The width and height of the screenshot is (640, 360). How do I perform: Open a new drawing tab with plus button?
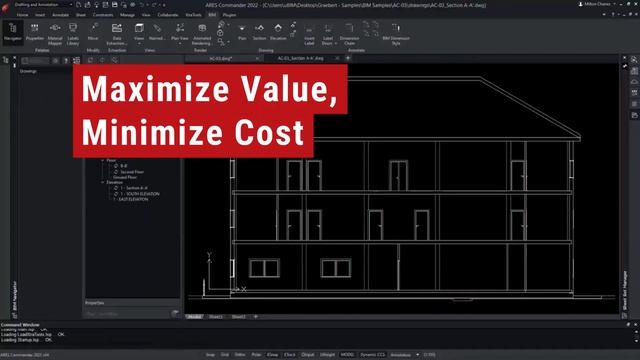(x=348, y=58)
